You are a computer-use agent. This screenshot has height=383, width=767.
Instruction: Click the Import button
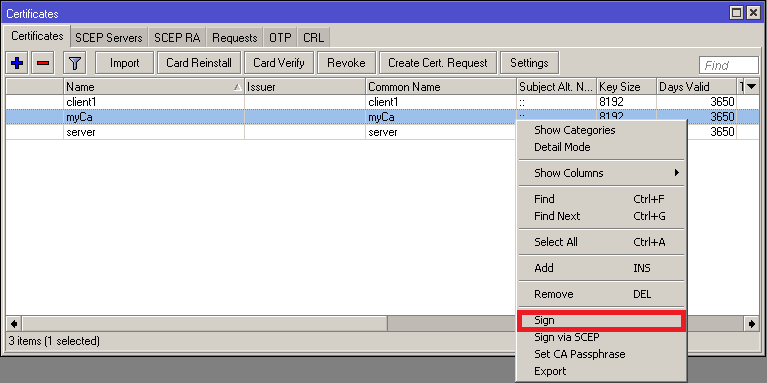click(125, 63)
